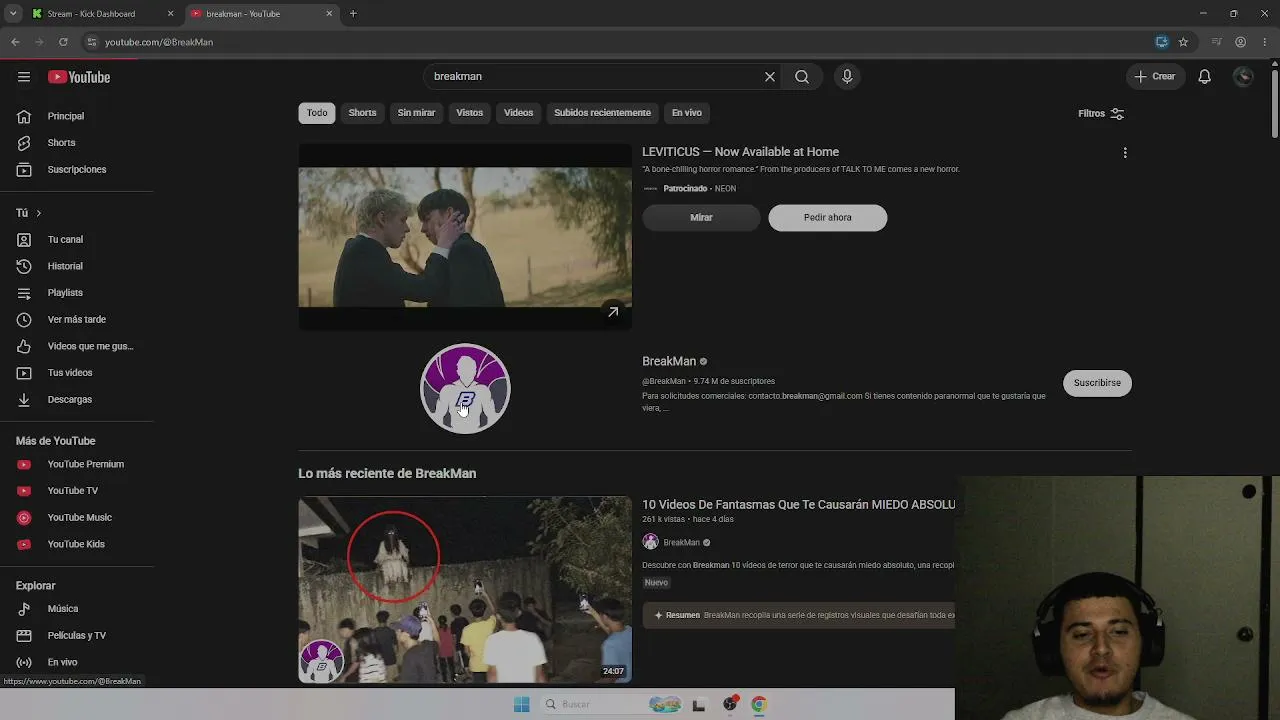
Task: Clear the search box with the X
Action: click(x=770, y=77)
